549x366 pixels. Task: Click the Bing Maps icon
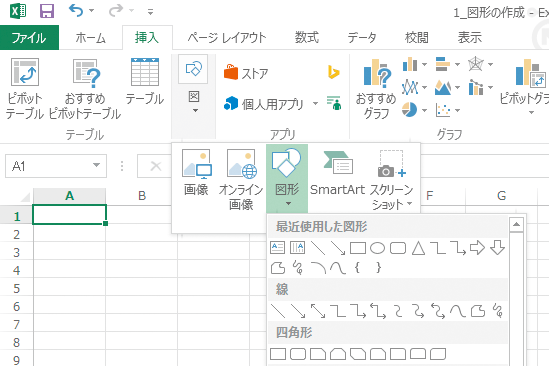(x=333, y=72)
